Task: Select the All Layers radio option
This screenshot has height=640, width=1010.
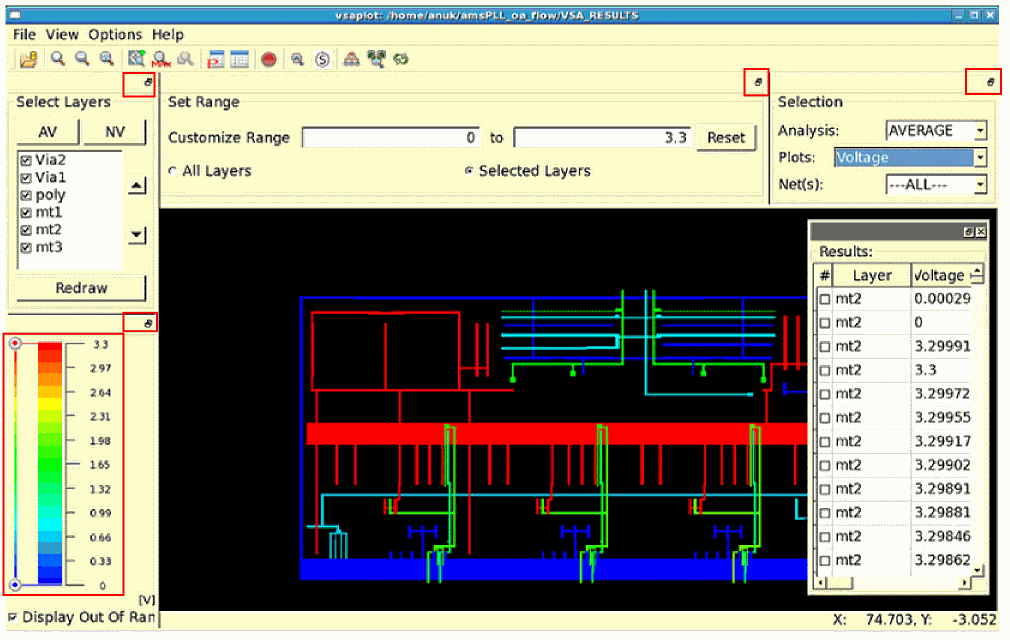Action: (x=173, y=171)
